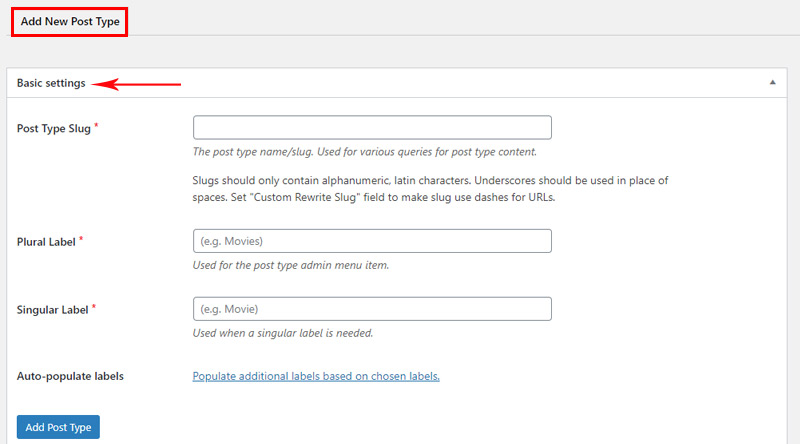Click the 'Used for the post type admin menu' hint
Viewport: 800px width, 444px height.
291,265
